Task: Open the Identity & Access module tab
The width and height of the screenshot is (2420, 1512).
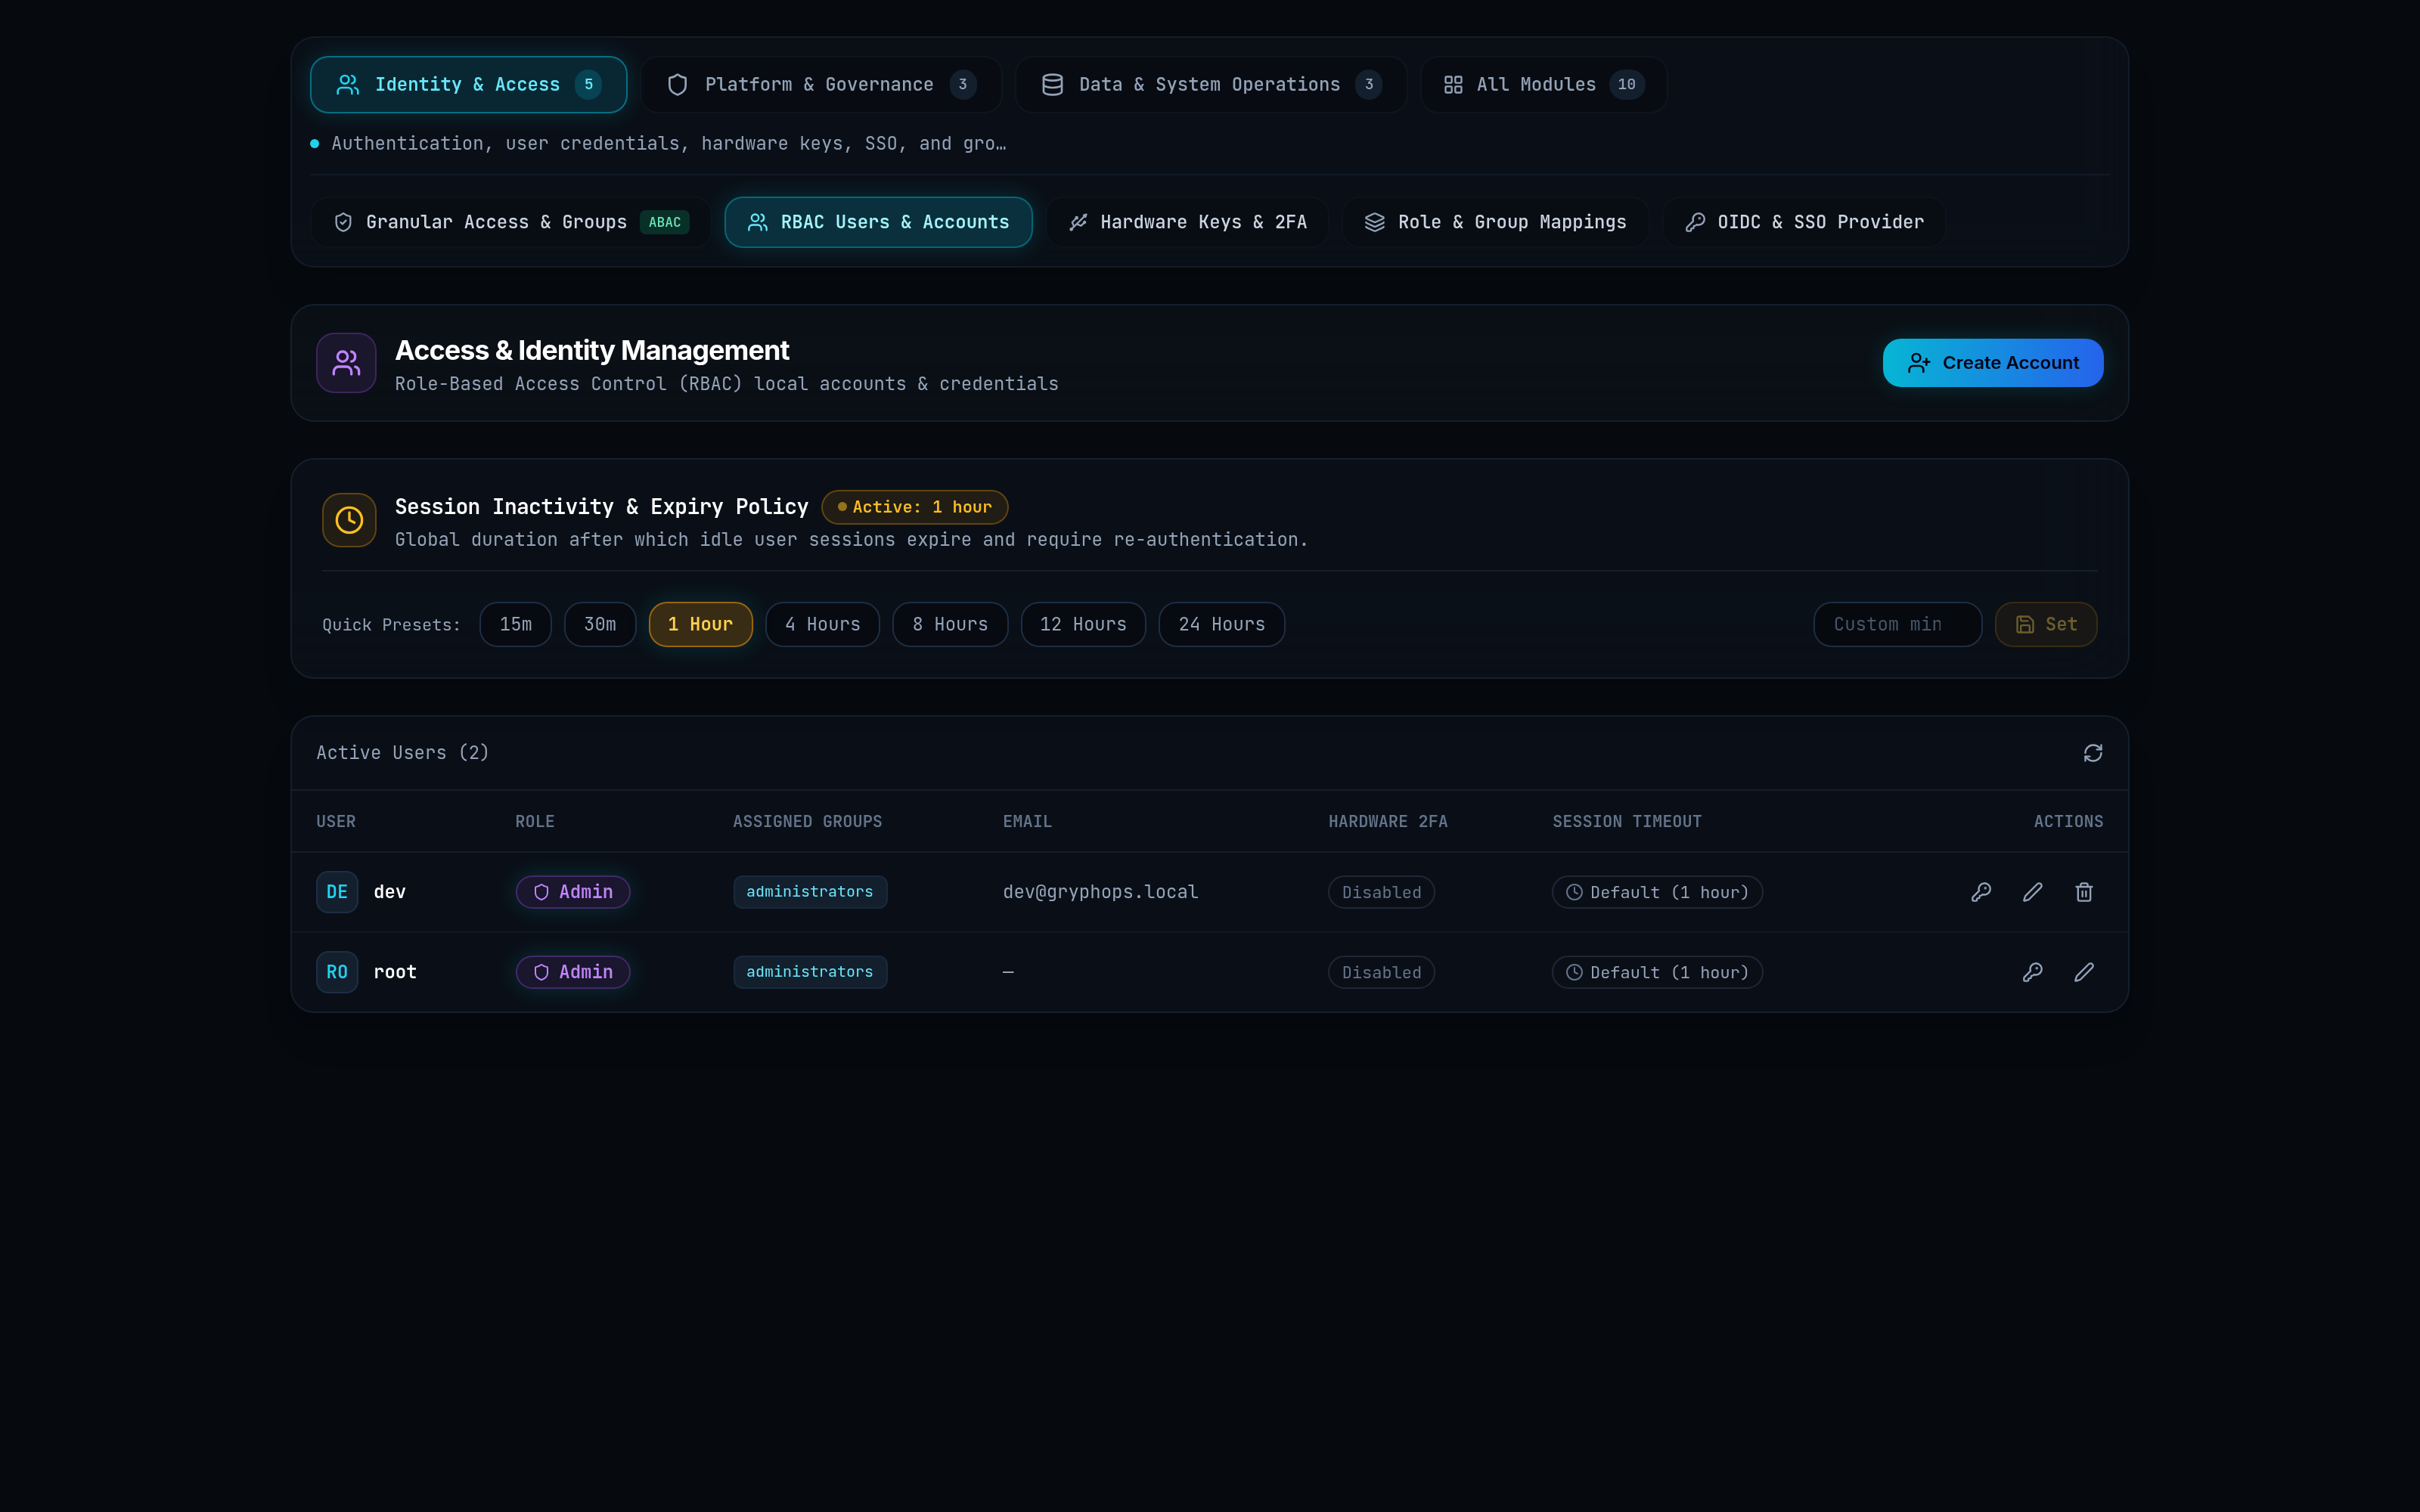Action: (x=468, y=85)
